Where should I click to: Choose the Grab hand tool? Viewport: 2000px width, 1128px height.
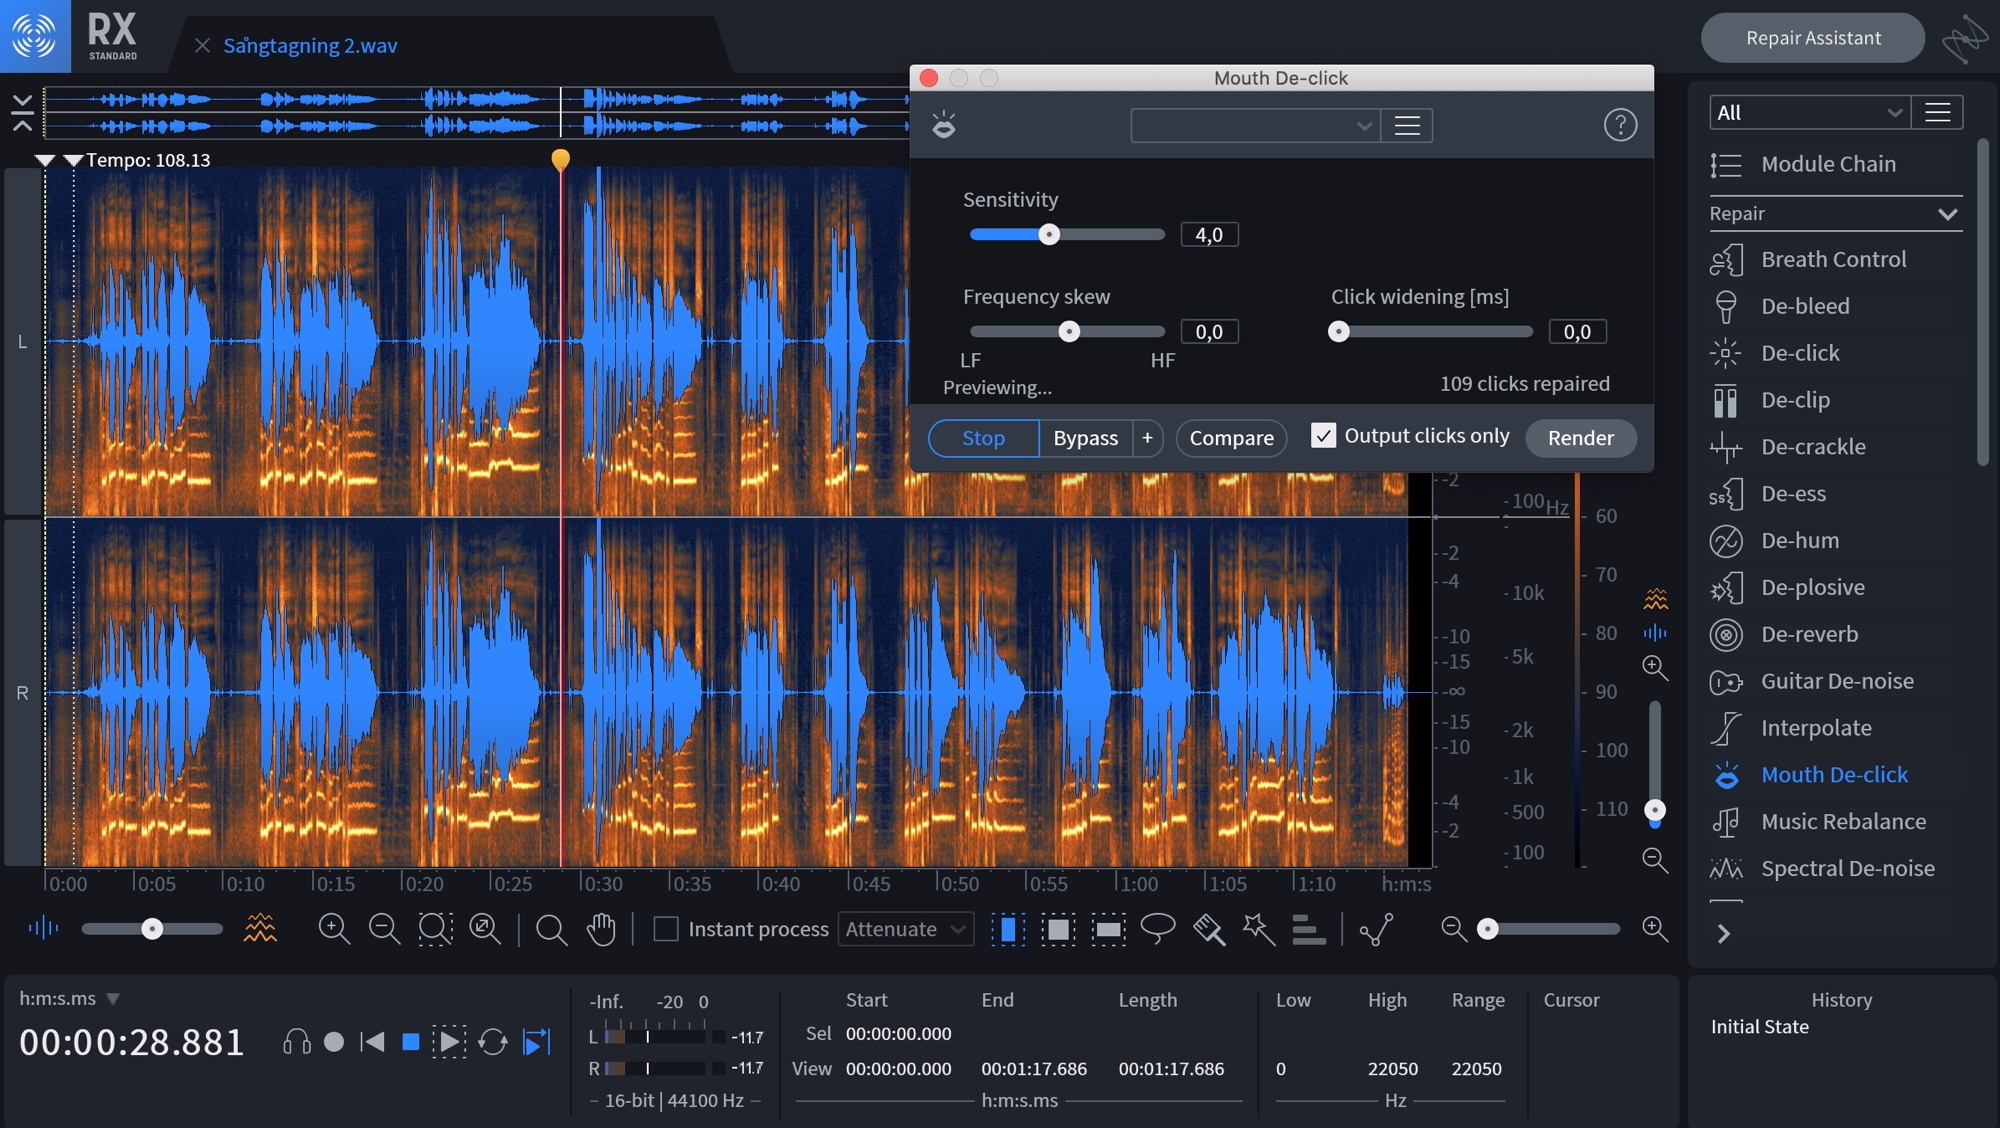tap(601, 929)
